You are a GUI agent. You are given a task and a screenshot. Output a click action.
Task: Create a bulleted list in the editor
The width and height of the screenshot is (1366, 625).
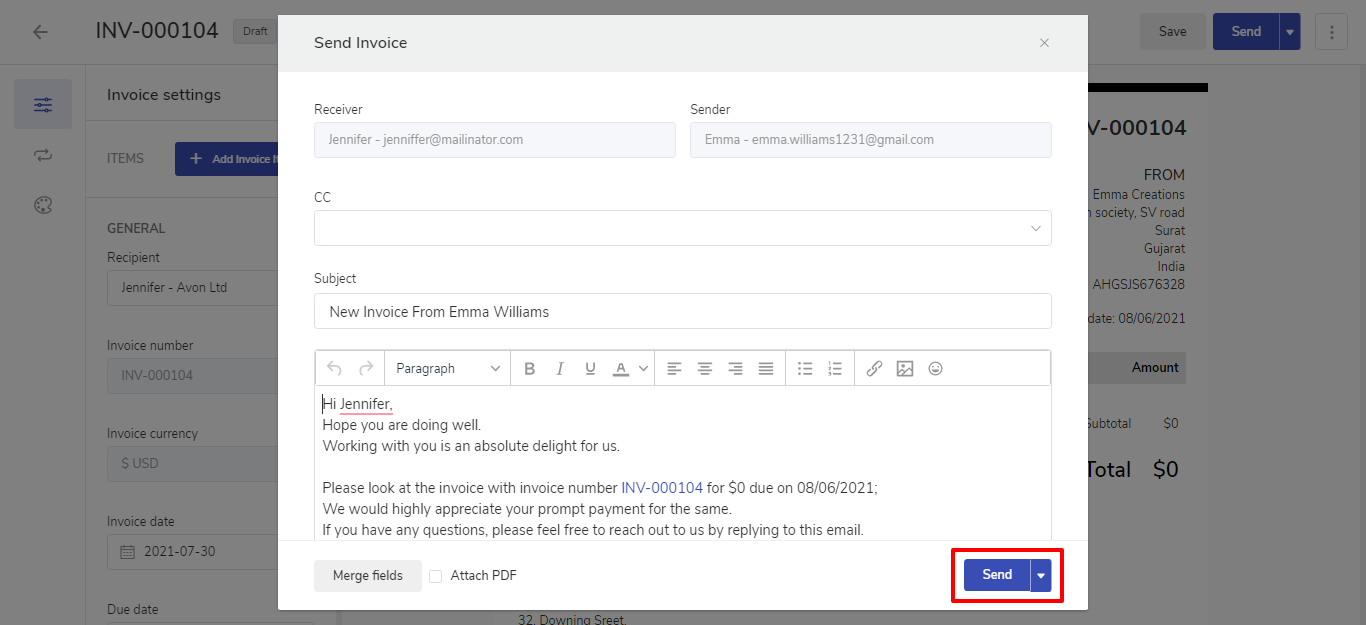pos(805,369)
